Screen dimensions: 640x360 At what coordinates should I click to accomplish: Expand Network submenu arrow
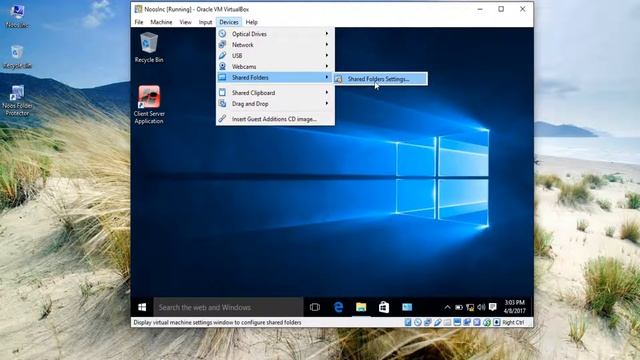tap(327, 44)
